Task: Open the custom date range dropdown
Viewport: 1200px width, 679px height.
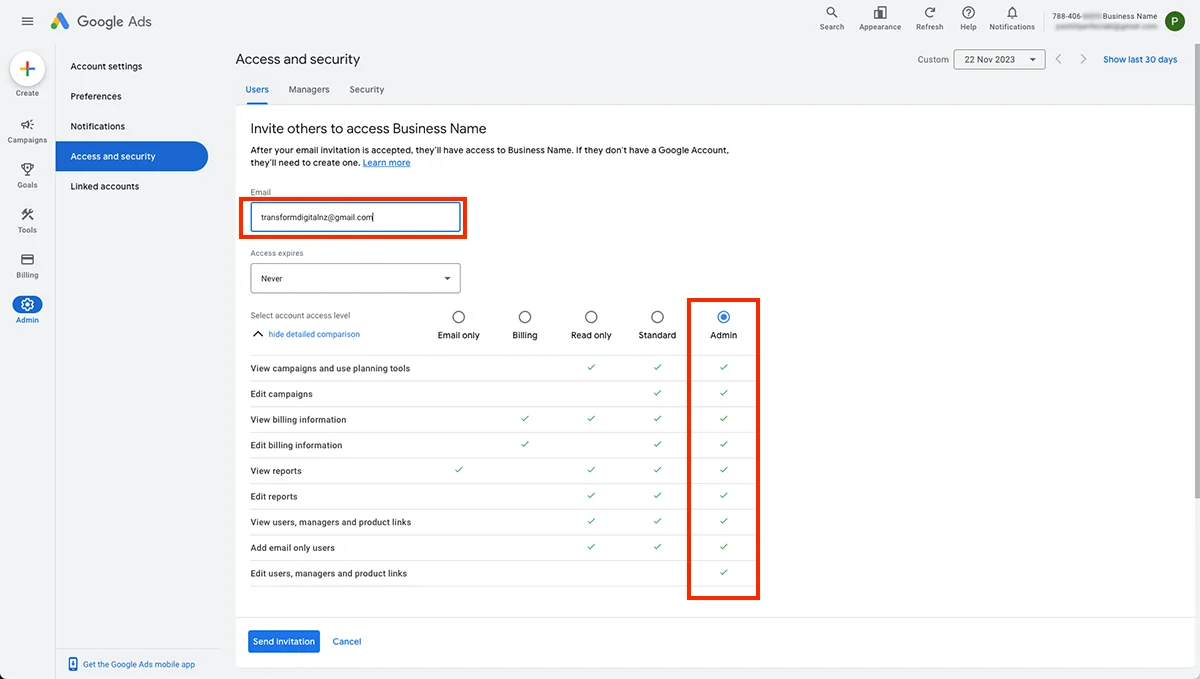Action: (999, 59)
